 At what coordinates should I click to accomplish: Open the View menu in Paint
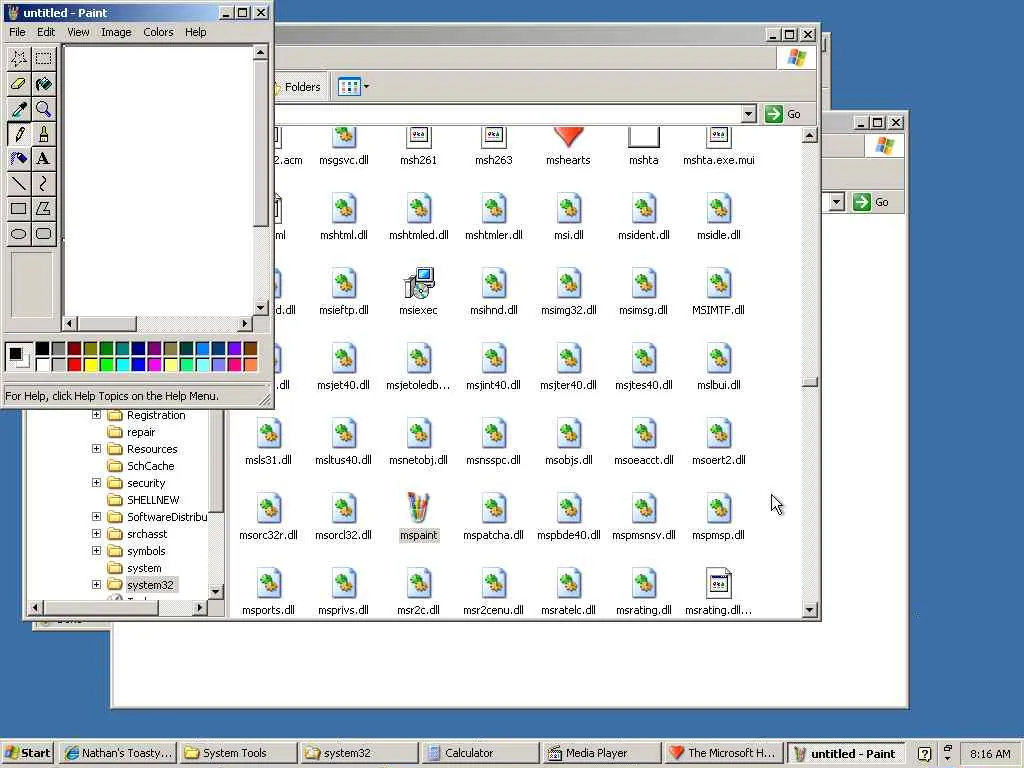coord(78,32)
